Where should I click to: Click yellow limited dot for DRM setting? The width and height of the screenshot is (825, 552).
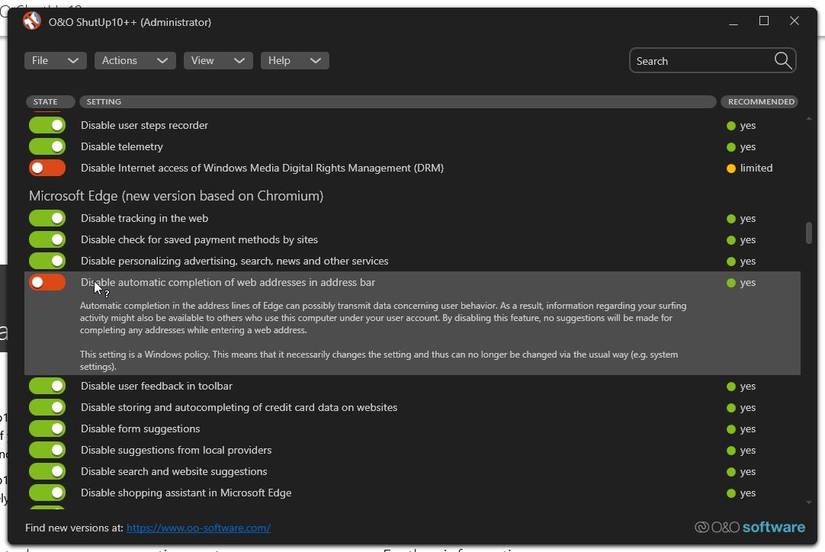(731, 168)
